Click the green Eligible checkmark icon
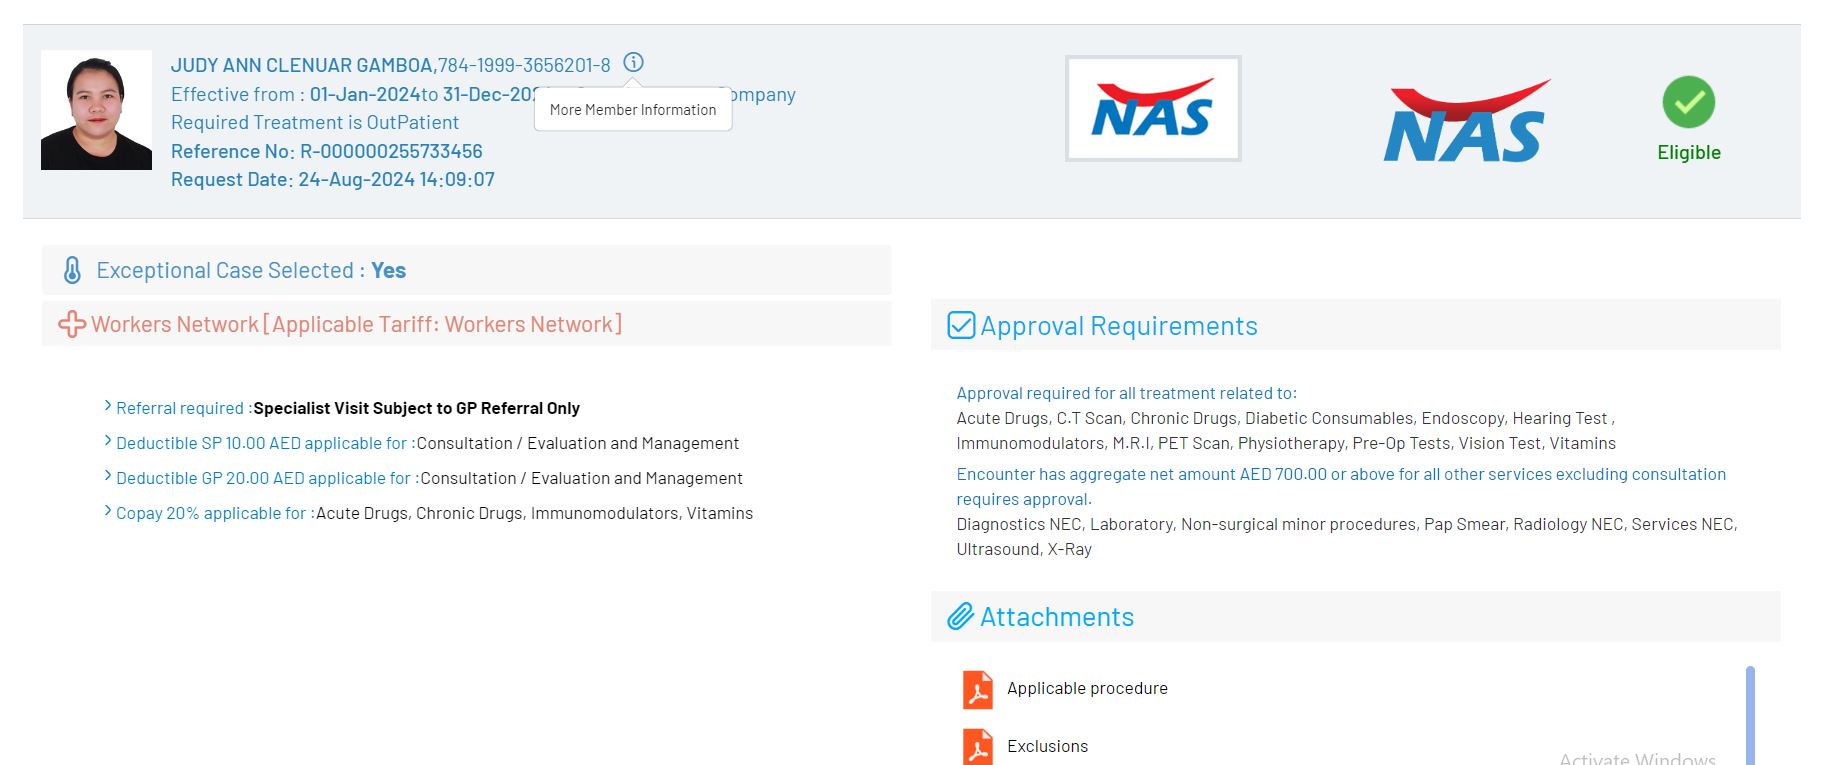Image resolution: width=1848 pixels, height=765 pixels. pos(1689,102)
